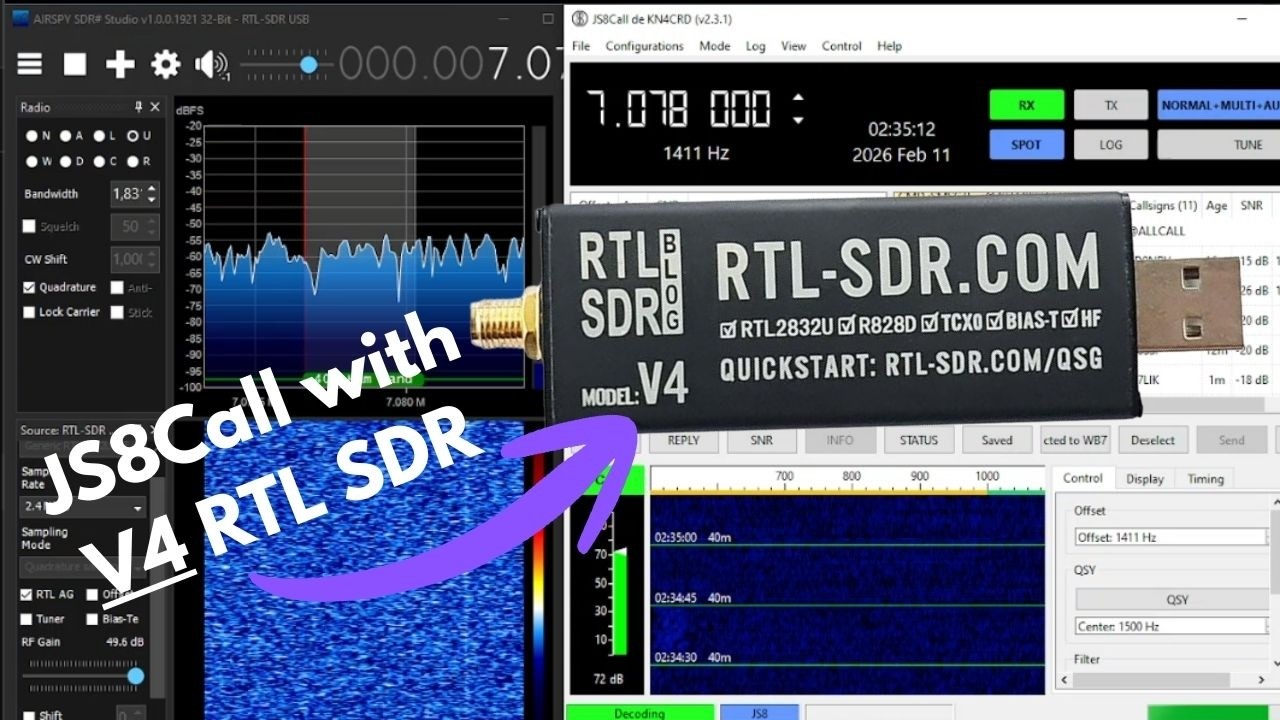The height and width of the screenshot is (720, 1280).
Task: Click the Center: 1500 Hz field
Action: [x=1172, y=626]
